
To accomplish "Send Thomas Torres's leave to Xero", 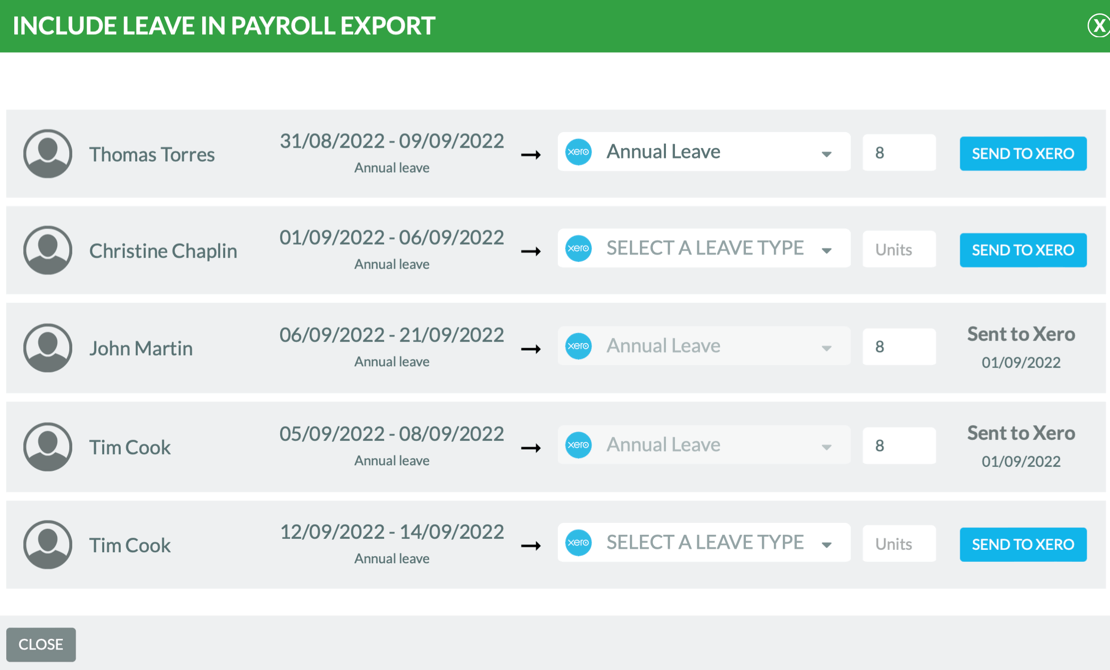I will click(x=1023, y=153).
